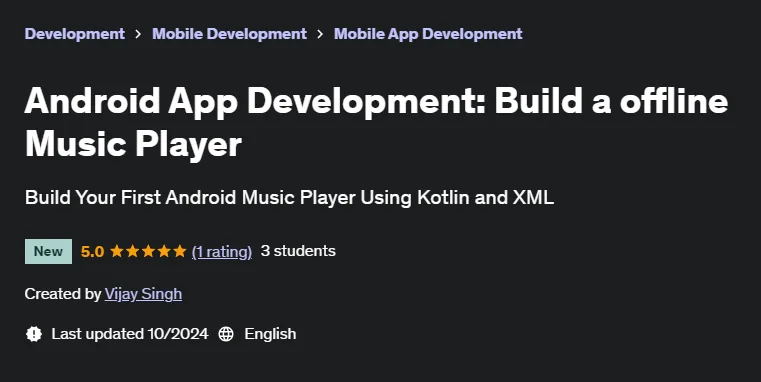Open instructor Vijay Singh's profile
Image resolution: width=761 pixels, height=382 pixels.
pyautogui.click(x=143, y=294)
